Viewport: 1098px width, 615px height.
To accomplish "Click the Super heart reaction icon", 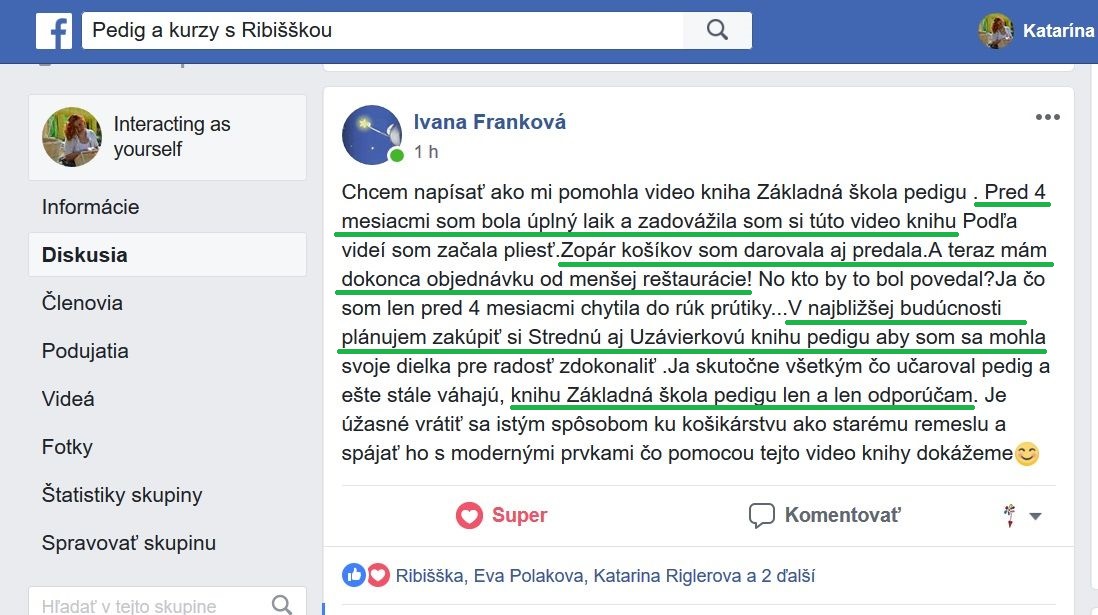I will point(469,516).
